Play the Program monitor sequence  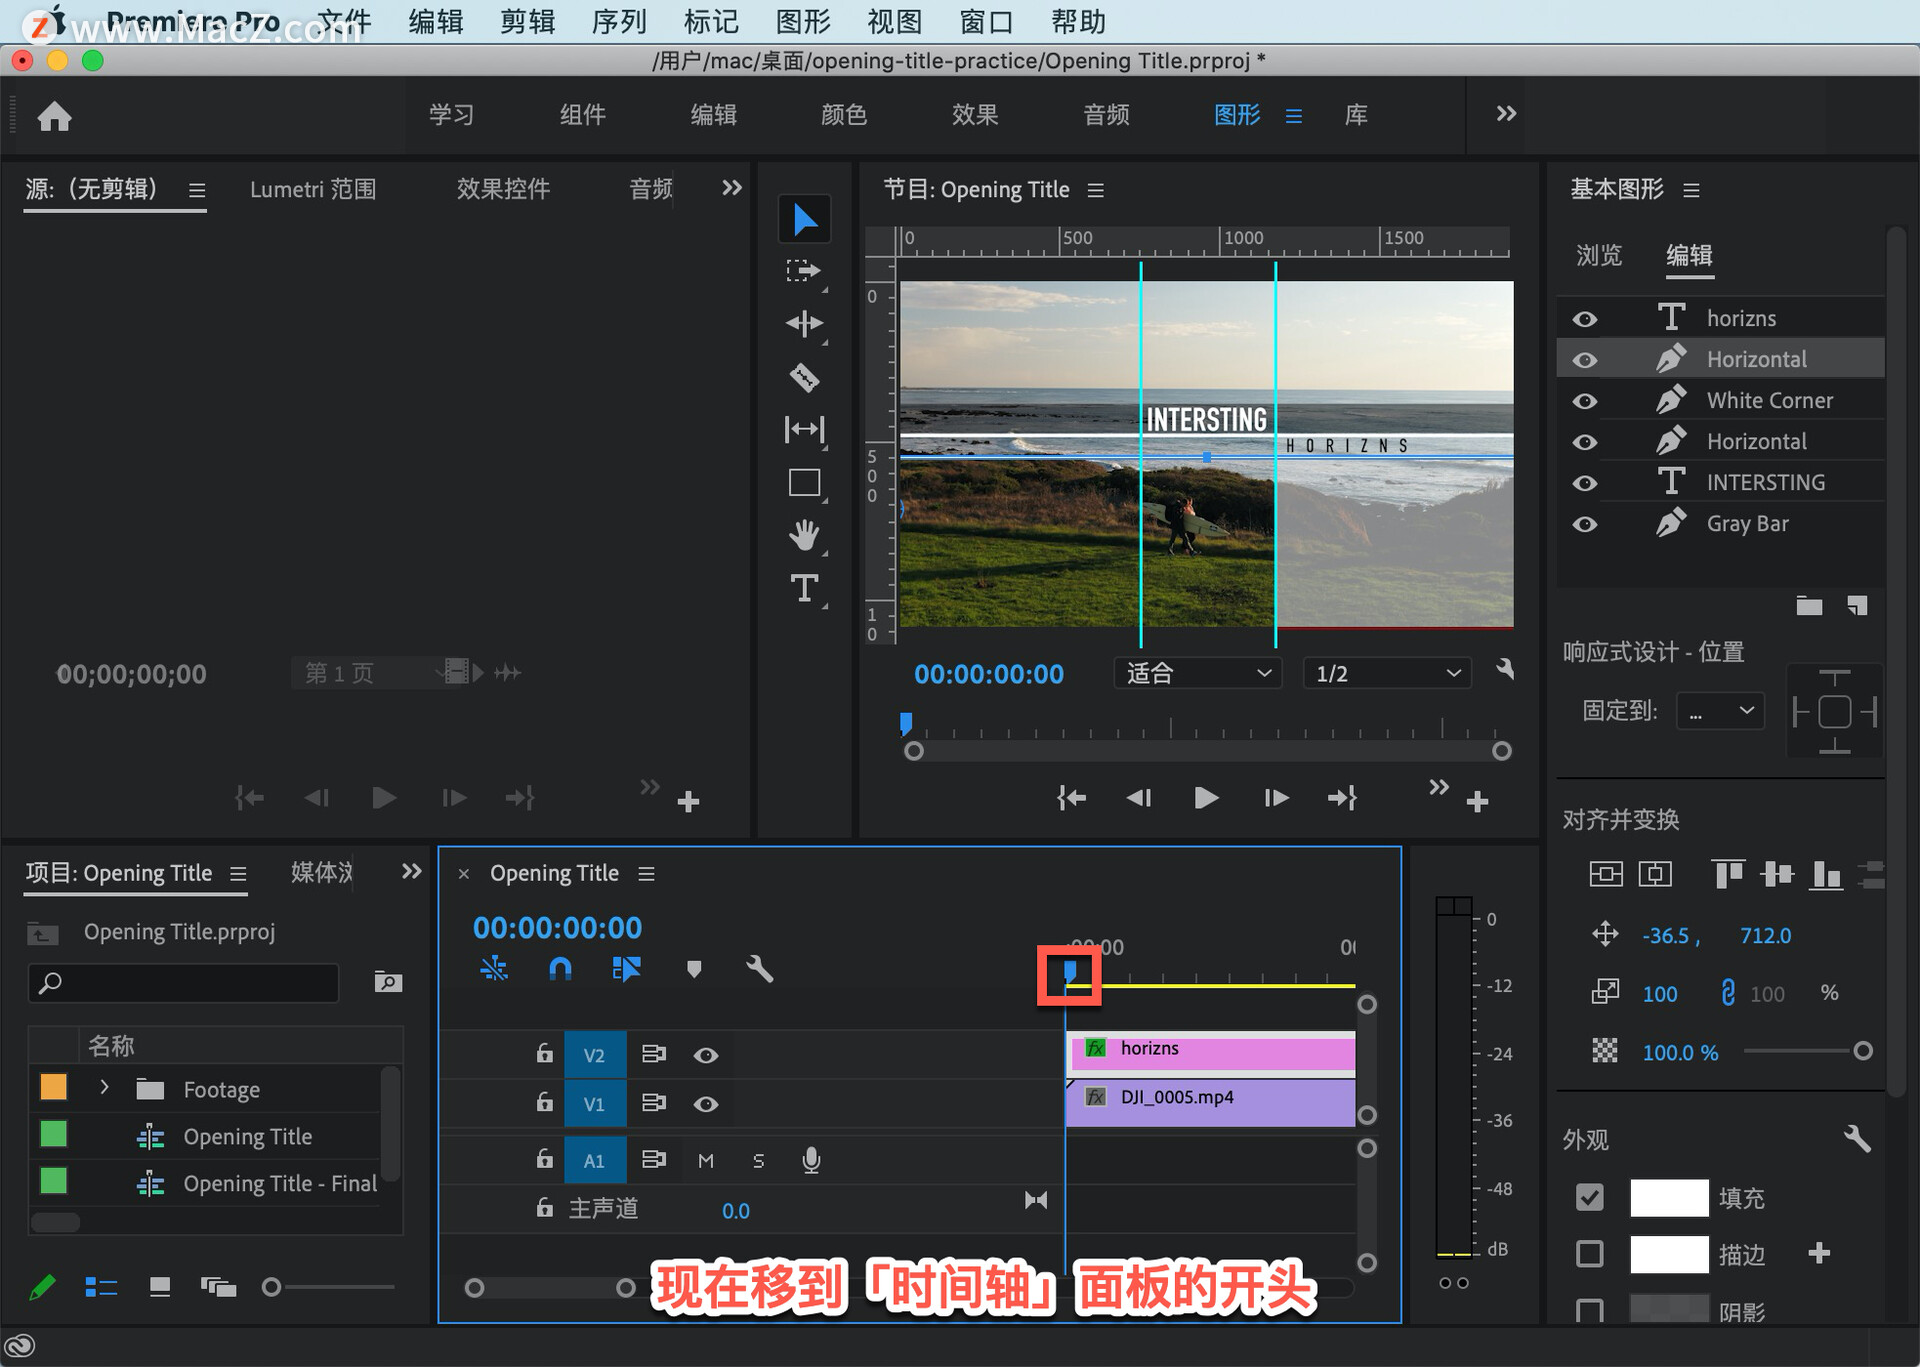click(1206, 797)
